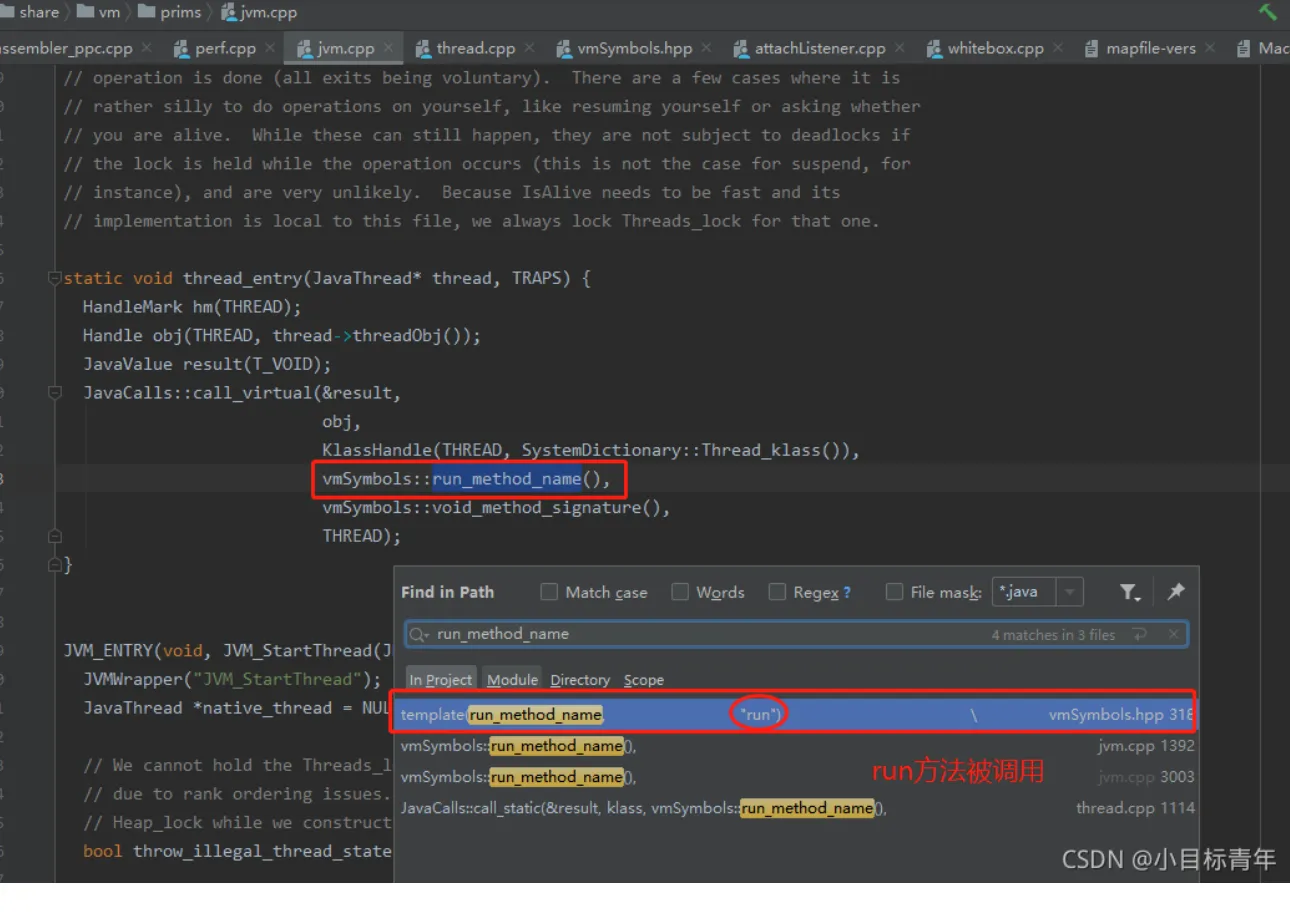Viewport: 1290px width, 924px height.
Task: Close the assembler_ppc.cpp editor tab
Action: pyautogui.click(x=146, y=47)
